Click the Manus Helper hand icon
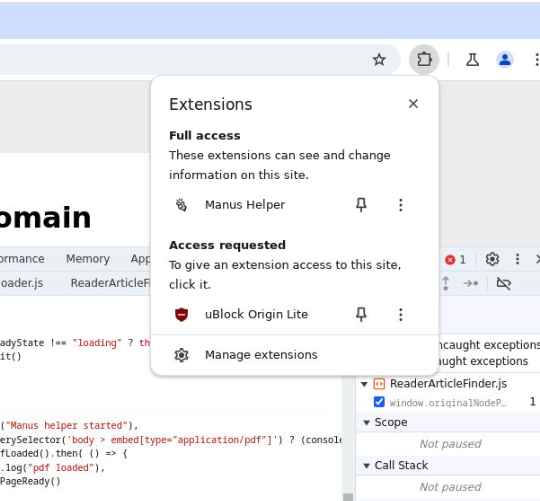The height and width of the screenshot is (501, 540). pyautogui.click(x=181, y=205)
